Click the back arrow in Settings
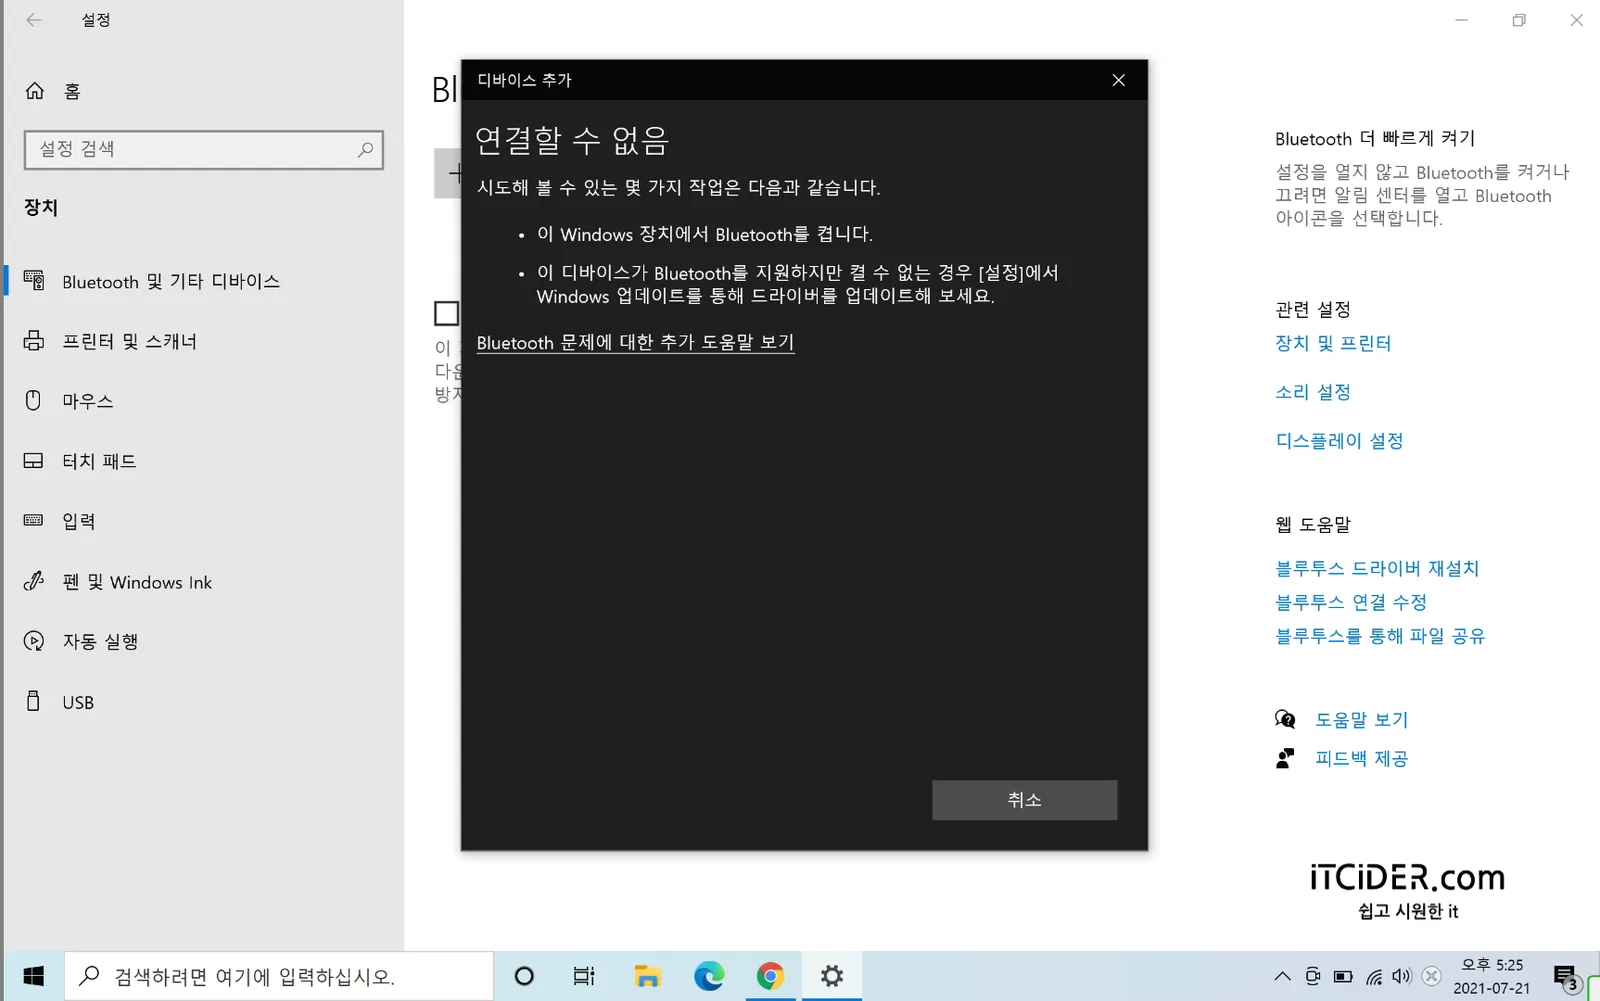 34,20
